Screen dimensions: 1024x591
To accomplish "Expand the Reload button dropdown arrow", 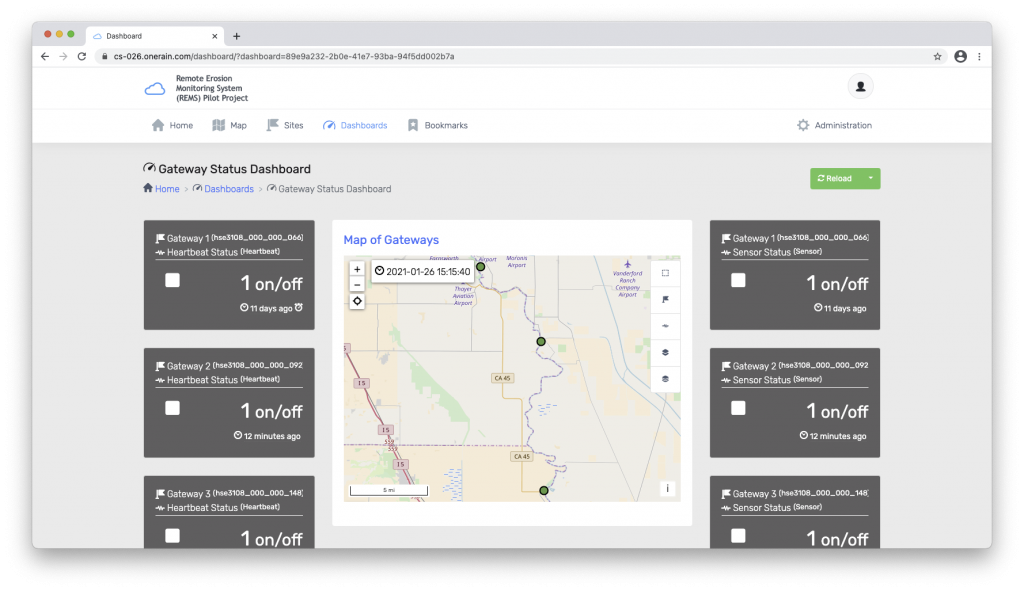I will point(870,178).
